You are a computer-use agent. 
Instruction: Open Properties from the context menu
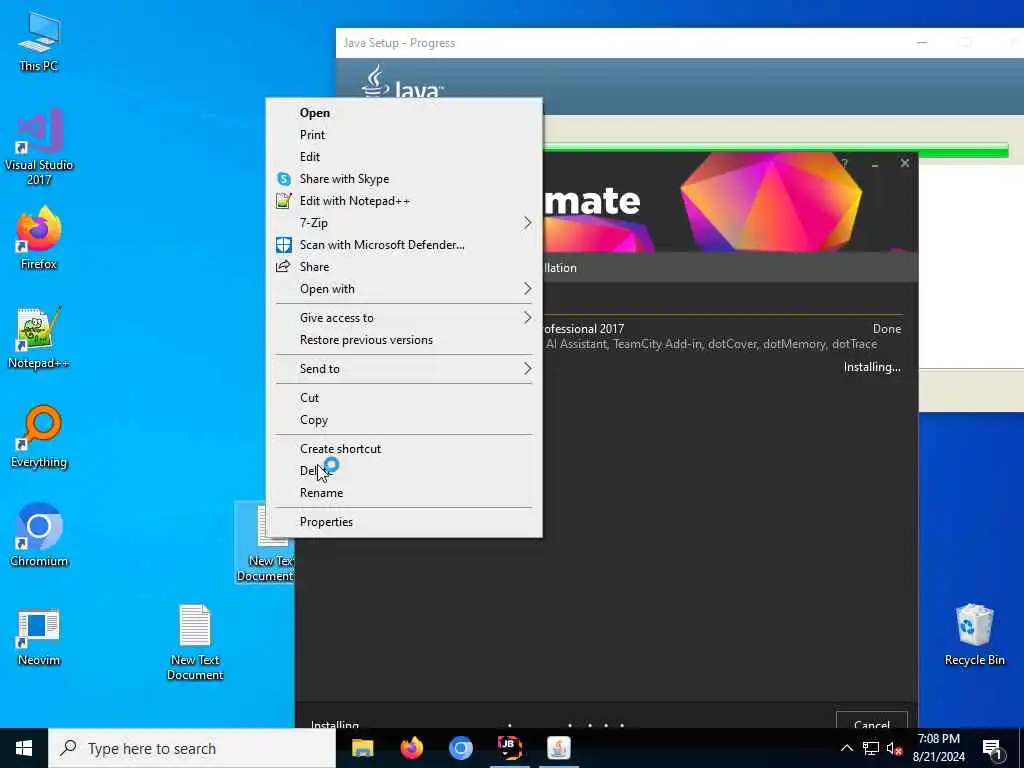(x=404, y=522)
